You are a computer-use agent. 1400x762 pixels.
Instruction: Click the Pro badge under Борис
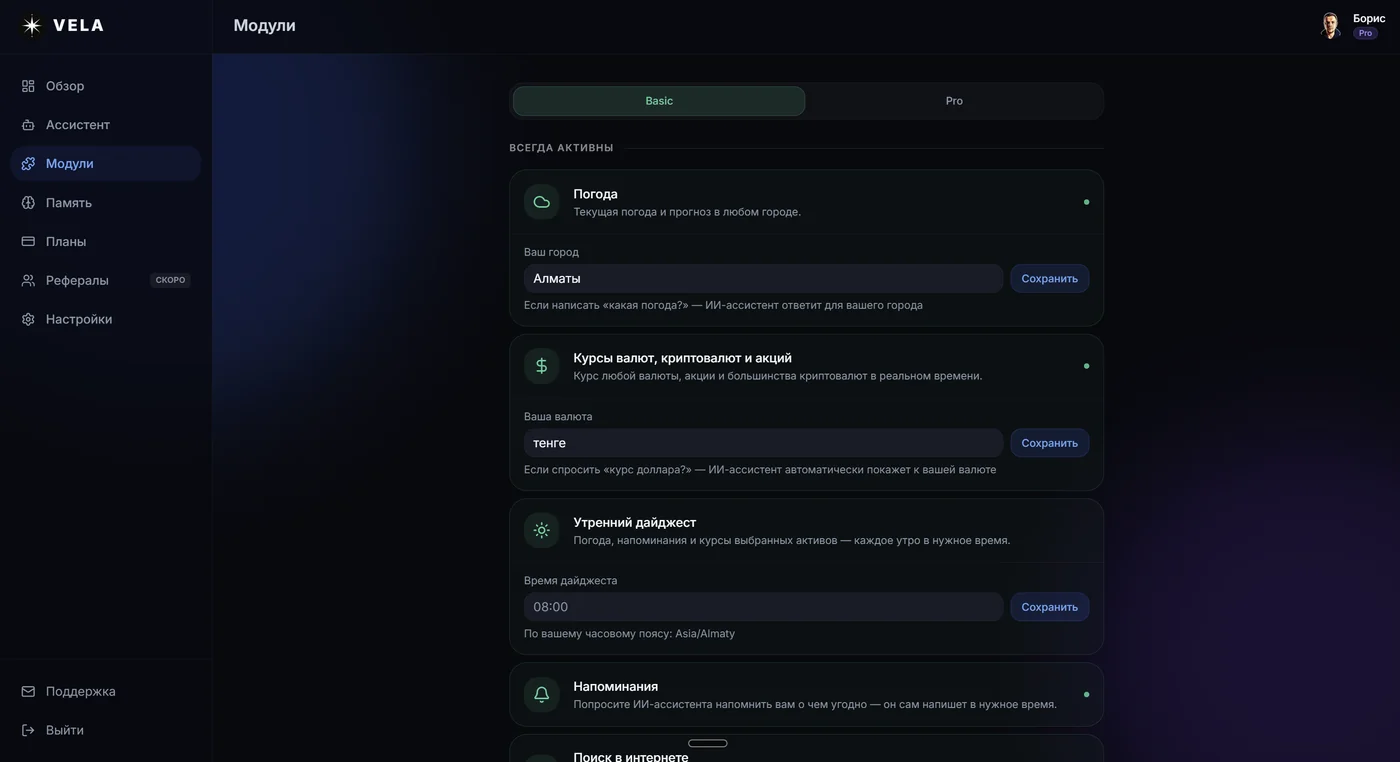pyautogui.click(x=1365, y=33)
